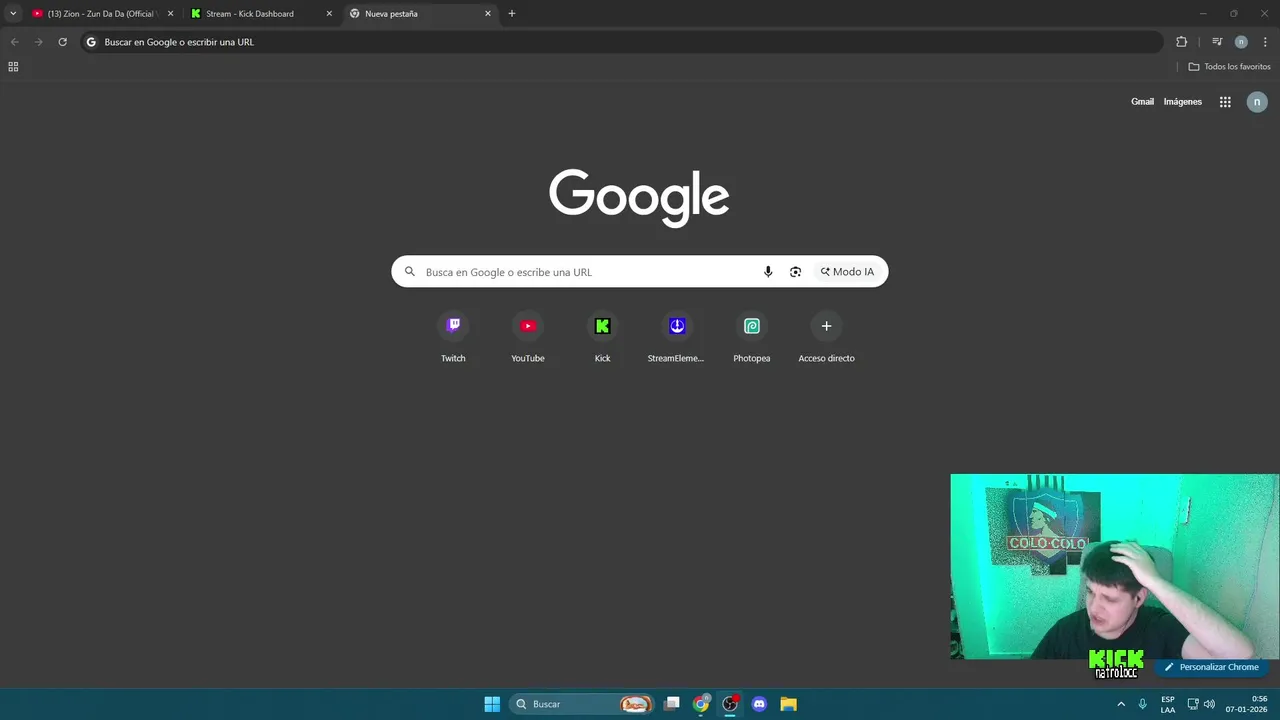Change the ESP LAA input language
Viewport: 1280px width, 720px height.
pos(1168,704)
